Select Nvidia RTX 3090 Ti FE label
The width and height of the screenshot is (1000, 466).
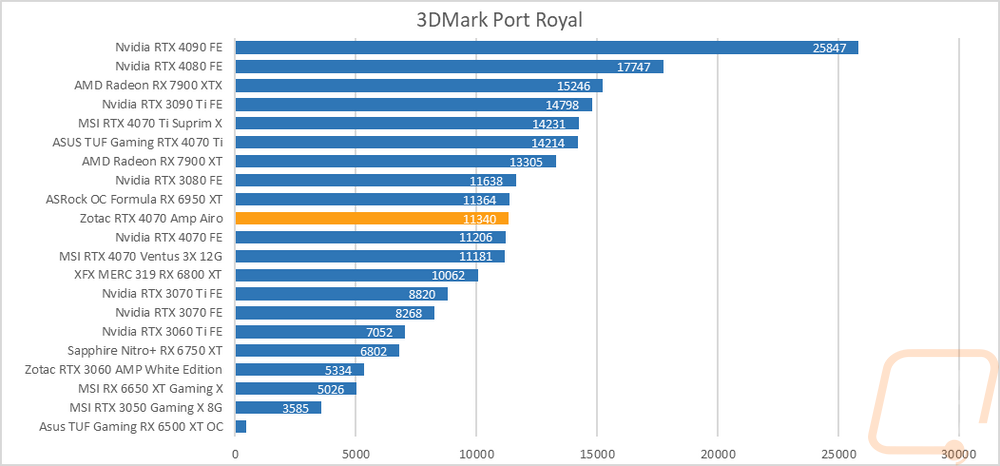(163, 104)
